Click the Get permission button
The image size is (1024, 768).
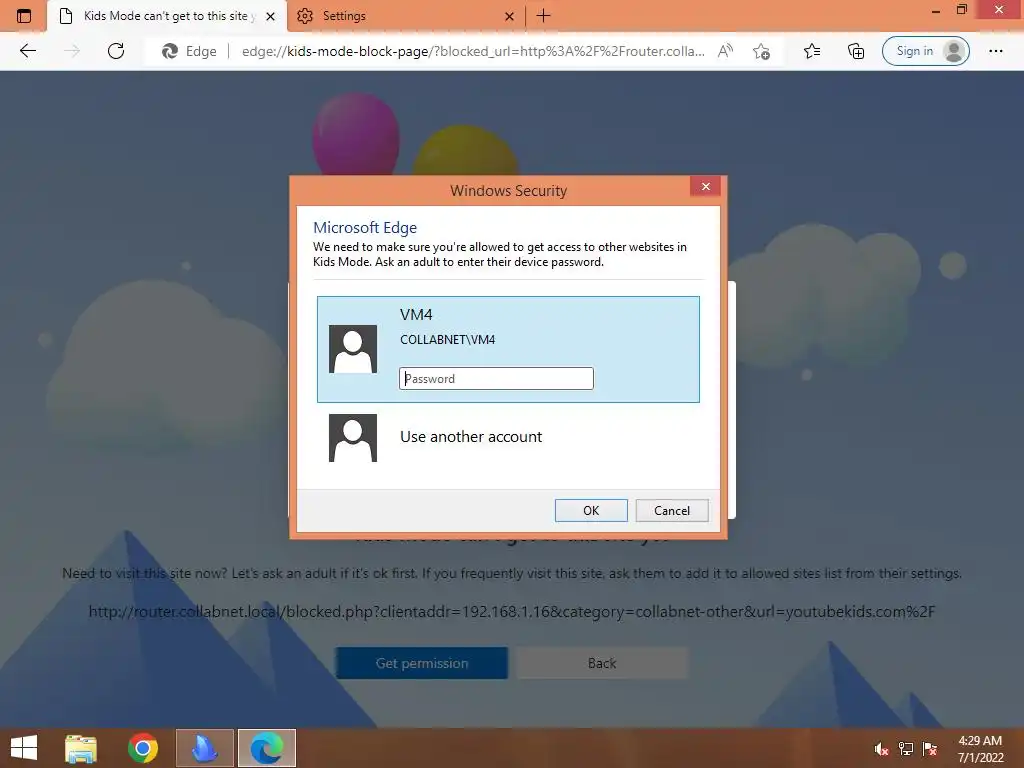(422, 663)
